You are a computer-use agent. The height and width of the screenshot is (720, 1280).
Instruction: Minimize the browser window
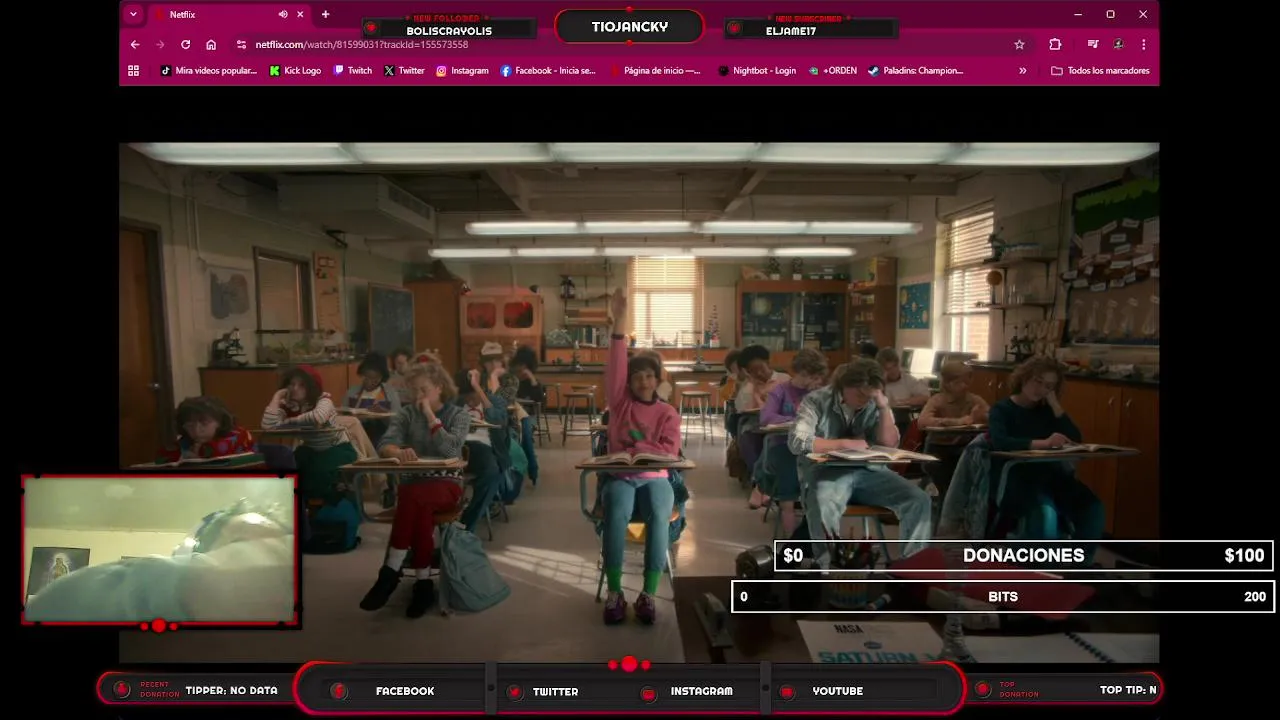[1077, 14]
